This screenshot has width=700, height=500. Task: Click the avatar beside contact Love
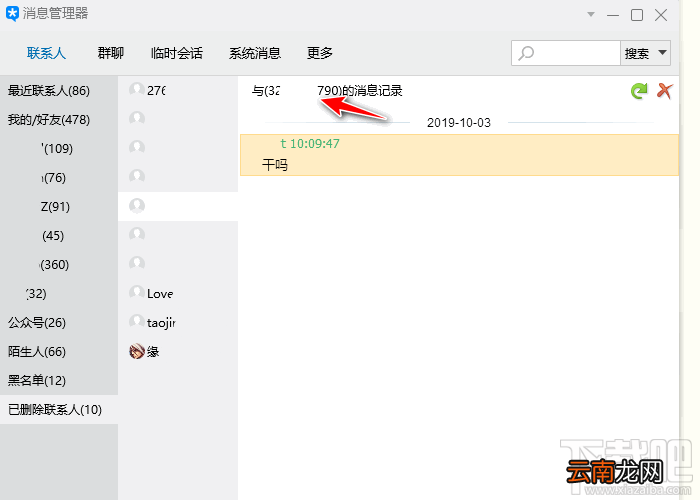pyautogui.click(x=137, y=293)
